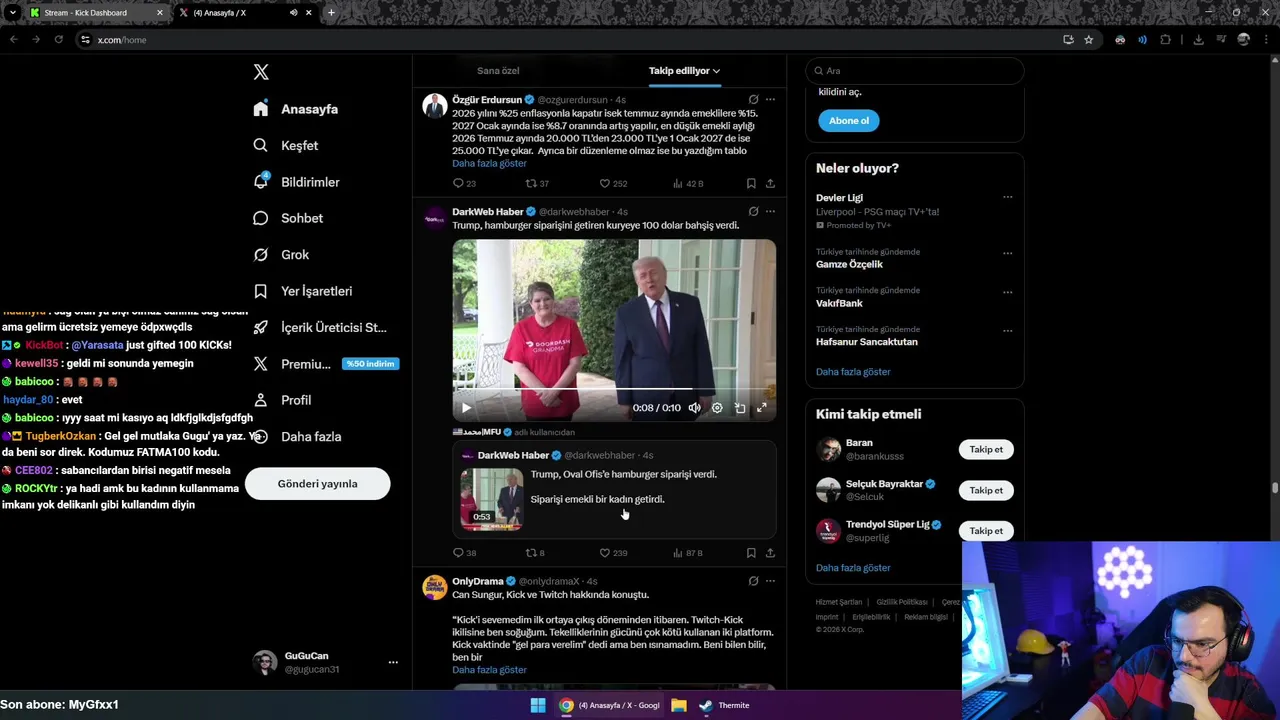1280x720 pixels.
Task: Open Thermite in the taskbar
Action: coord(724,705)
